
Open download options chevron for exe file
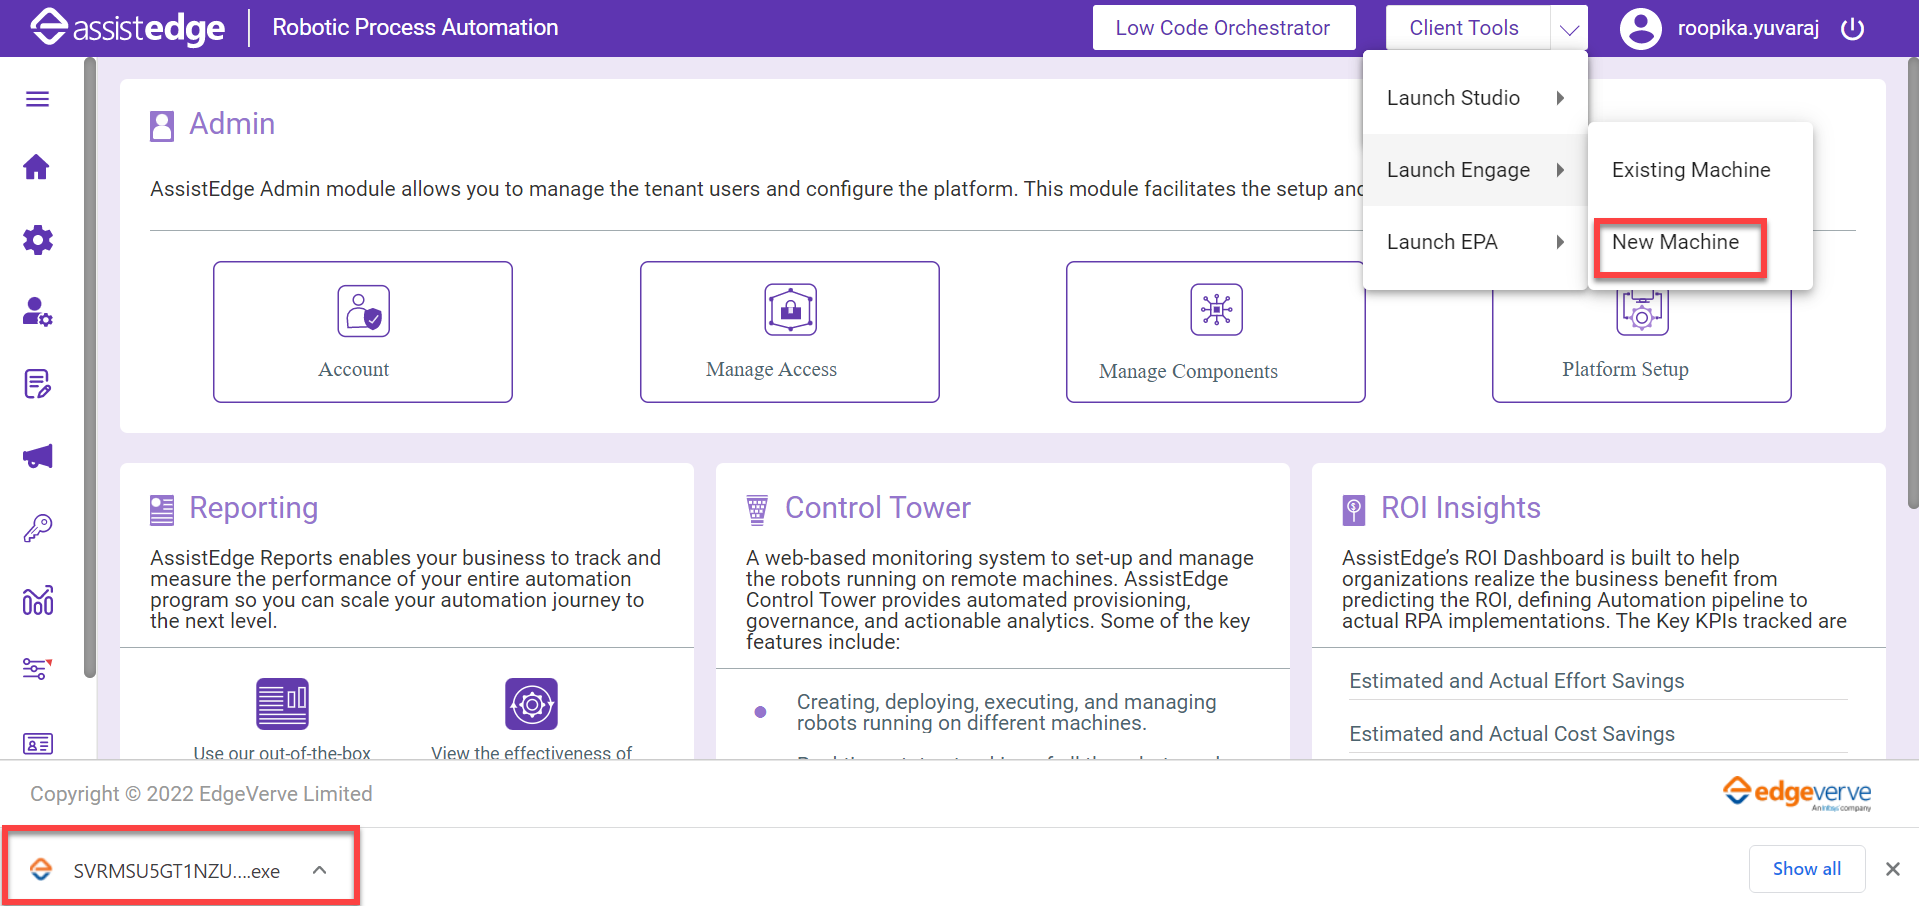click(x=320, y=870)
